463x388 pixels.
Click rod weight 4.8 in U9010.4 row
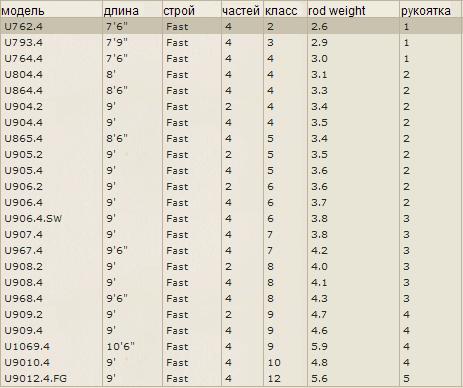coord(319,362)
